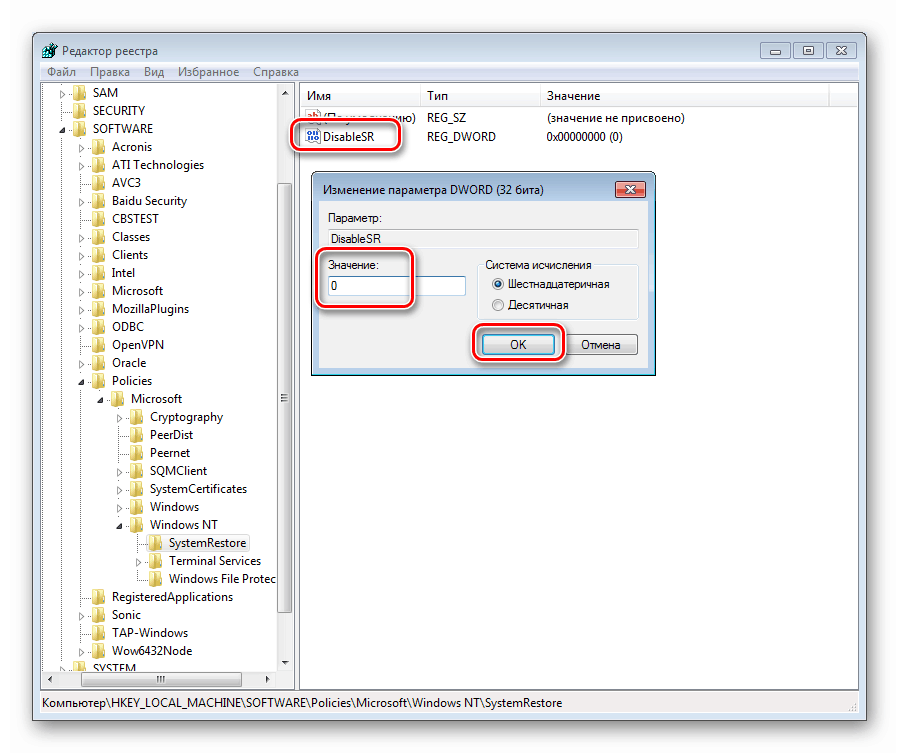899x753 pixels.
Task: Select the Шестнадцатеричная radio button
Action: (x=498, y=284)
